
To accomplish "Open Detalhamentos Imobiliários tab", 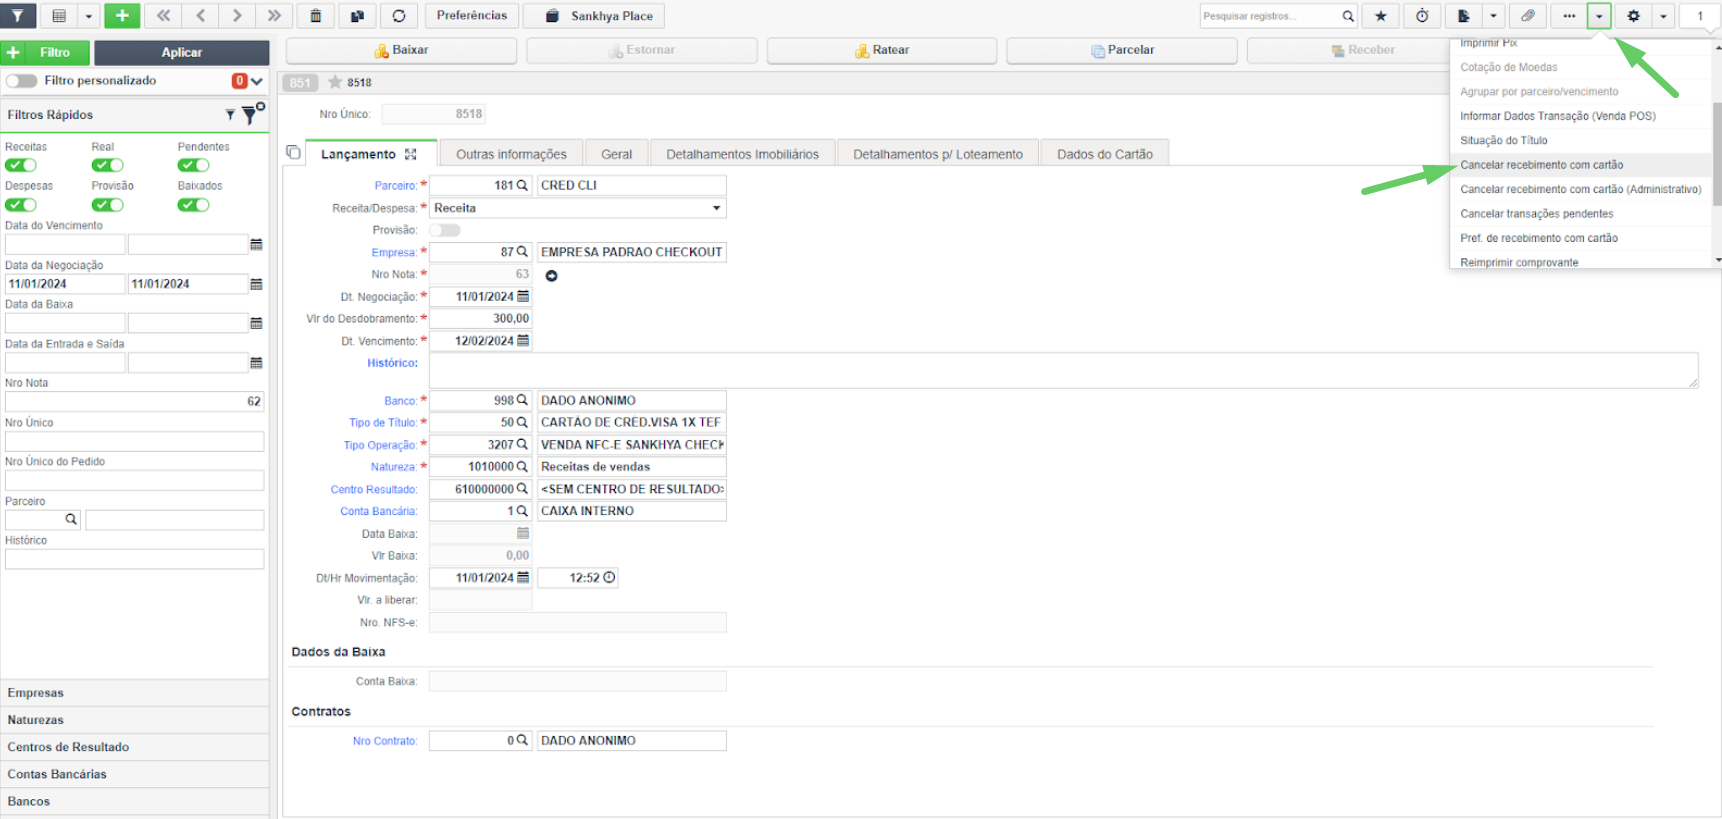I will pos(743,154).
